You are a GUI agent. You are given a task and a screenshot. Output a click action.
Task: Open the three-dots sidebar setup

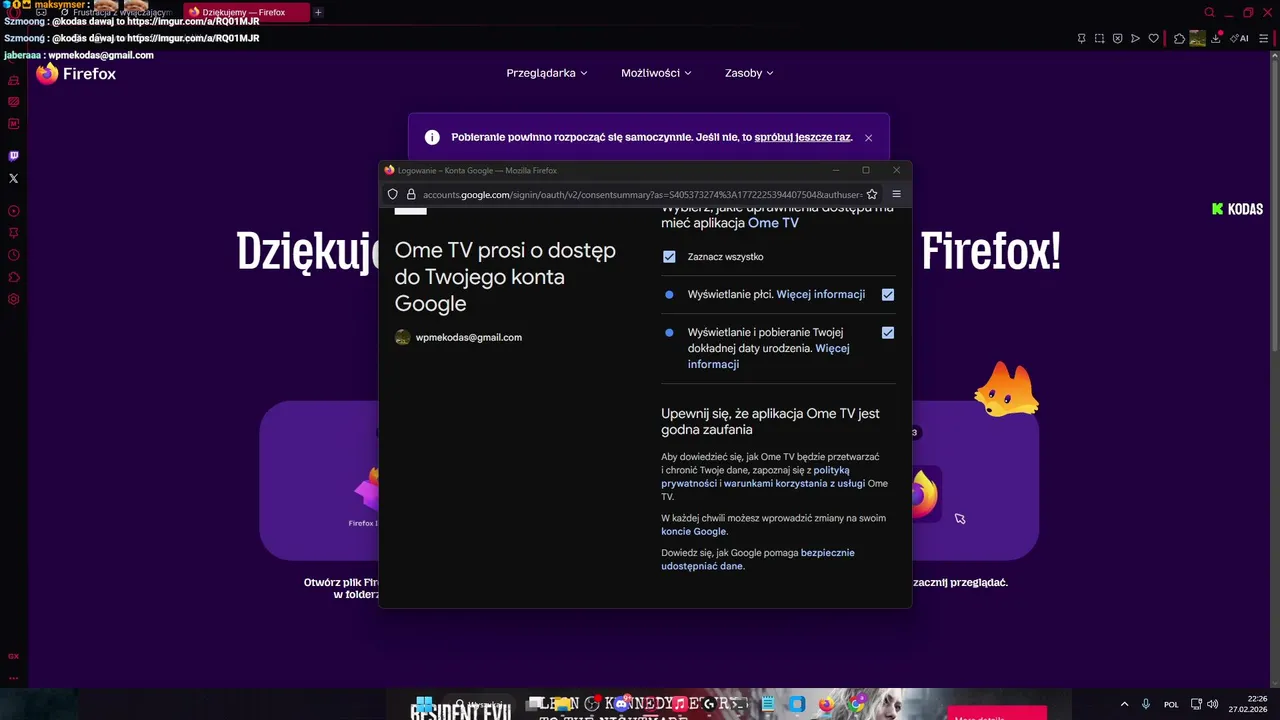[13, 678]
